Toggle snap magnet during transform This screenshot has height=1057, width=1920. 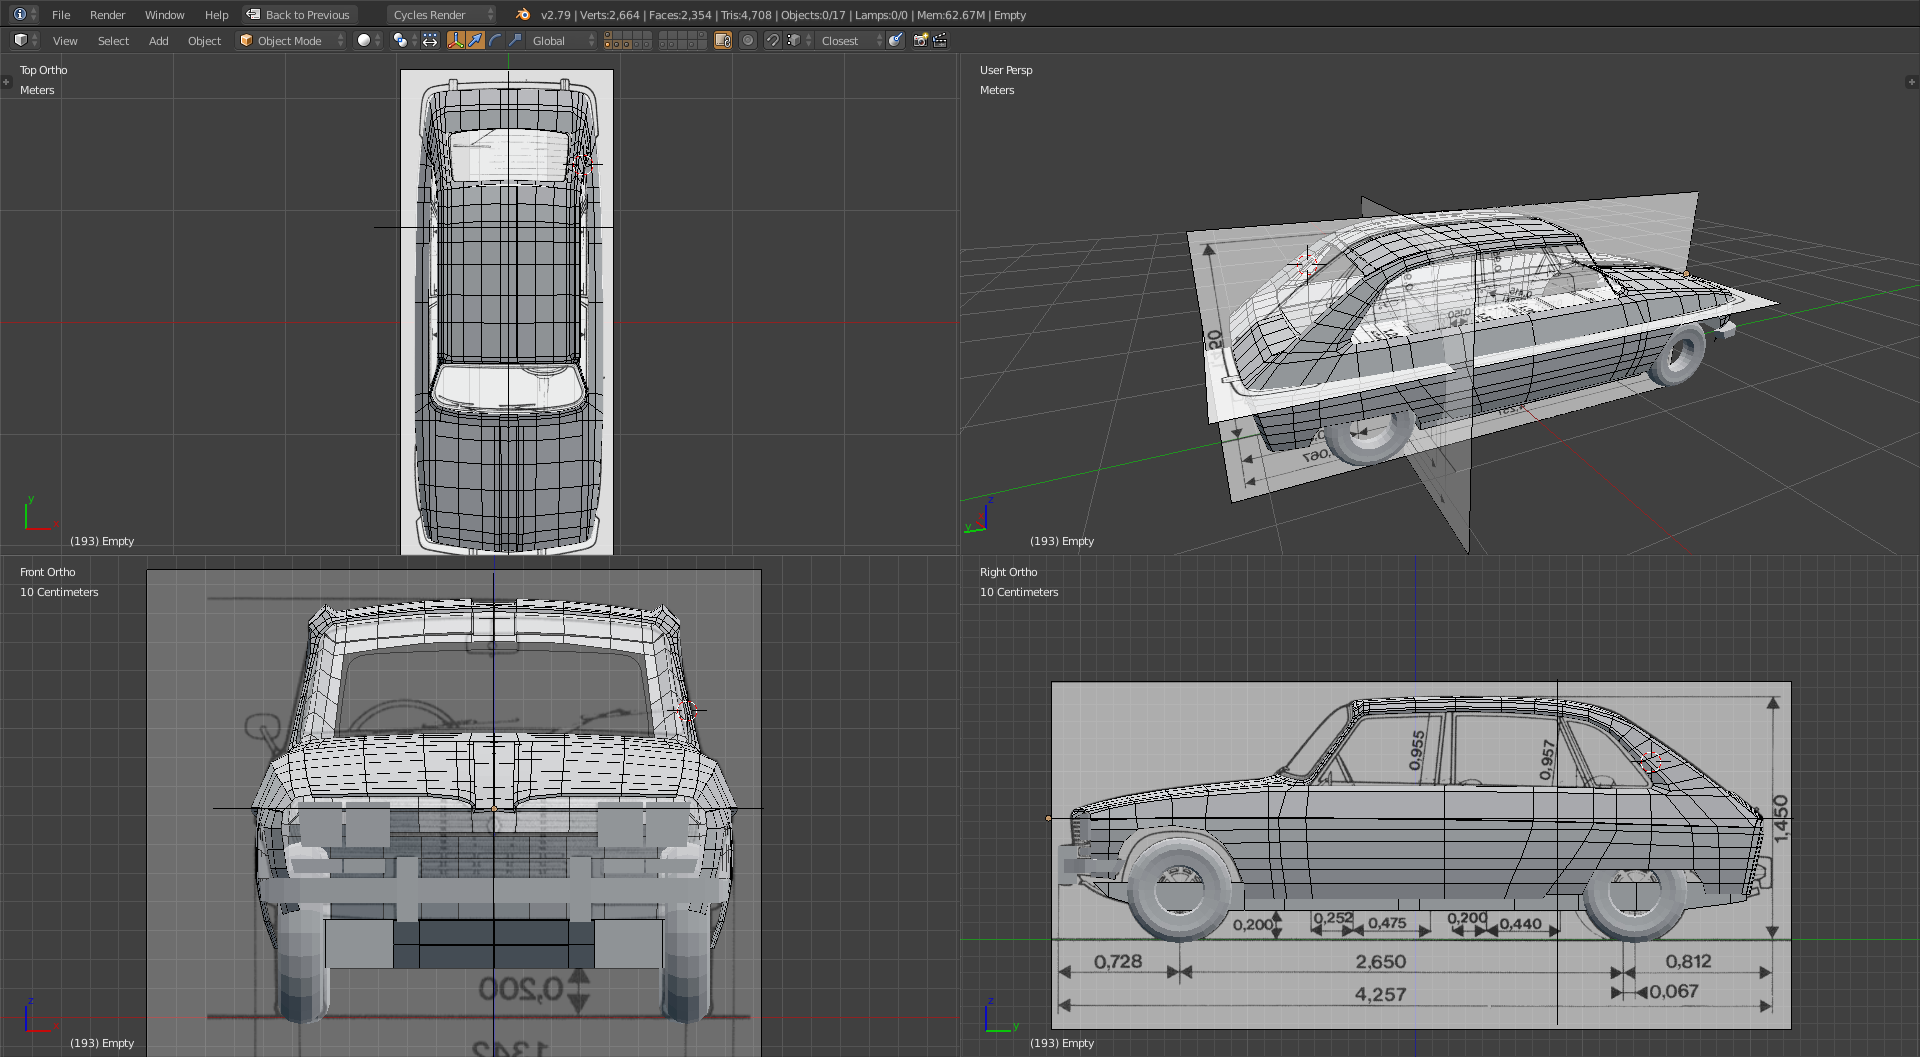pyautogui.click(x=772, y=40)
